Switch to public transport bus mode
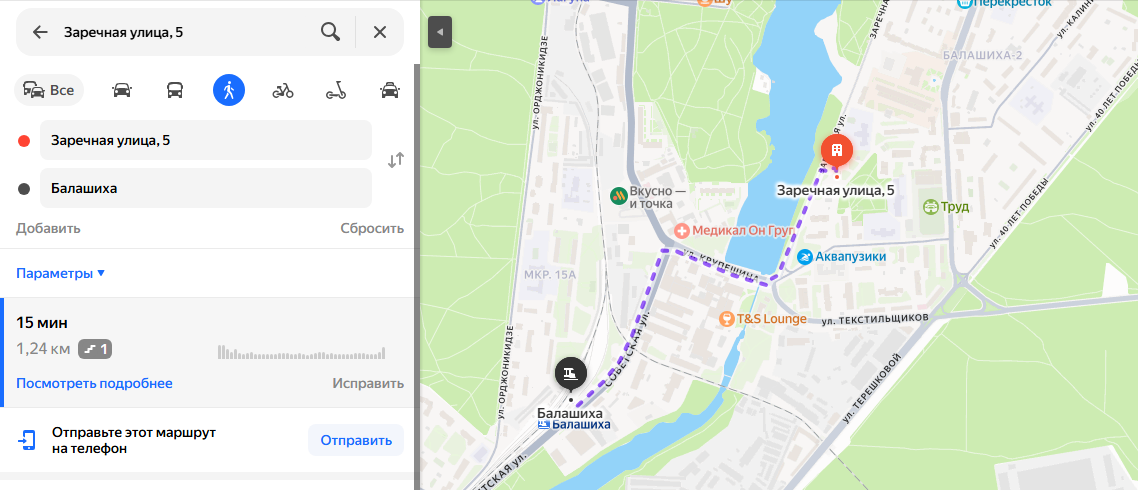Image resolution: width=1138 pixels, height=490 pixels. [175, 90]
